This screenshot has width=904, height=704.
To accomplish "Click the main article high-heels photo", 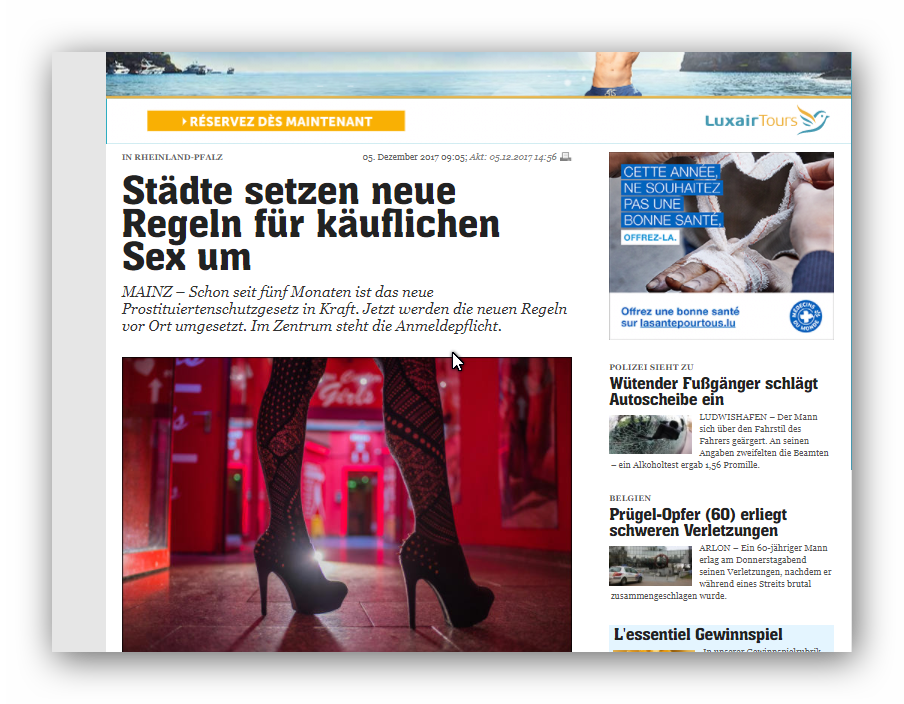I will [x=347, y=504].
